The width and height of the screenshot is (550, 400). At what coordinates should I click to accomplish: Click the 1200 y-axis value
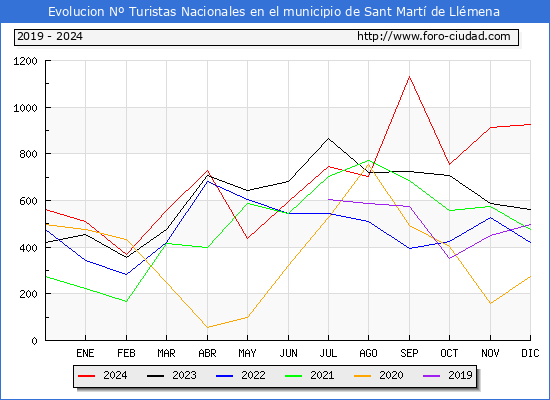pos(25,61)
